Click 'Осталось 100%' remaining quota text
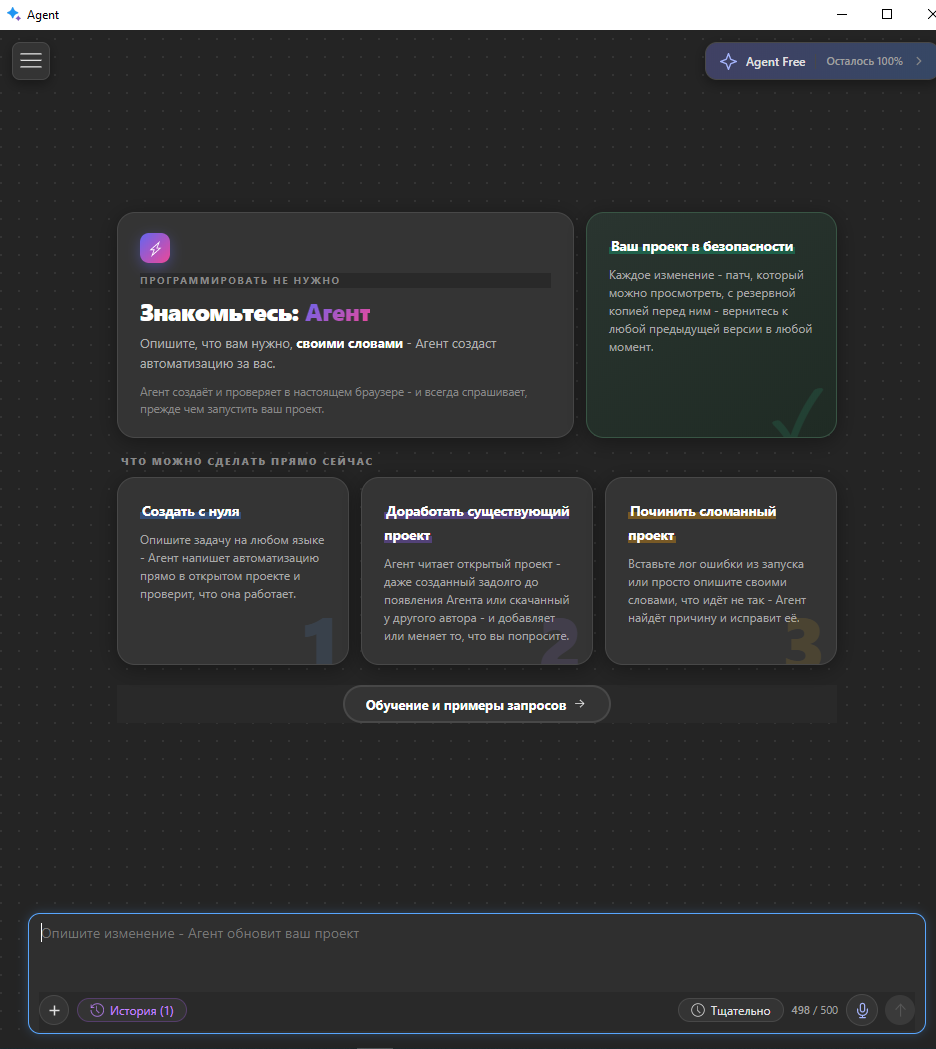Screen dimensions: 936x1049 [x=864, y=61]
